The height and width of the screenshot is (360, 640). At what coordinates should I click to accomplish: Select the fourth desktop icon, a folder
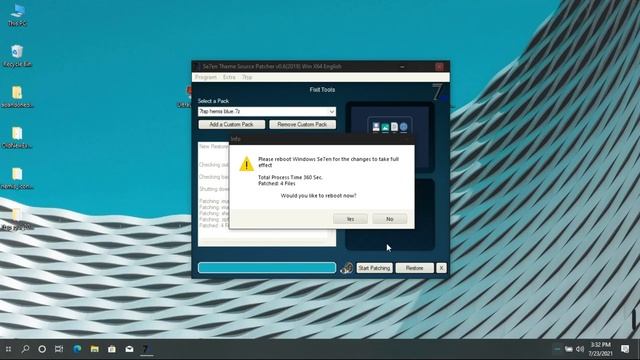pyautogui.click(x=17, y=138)
